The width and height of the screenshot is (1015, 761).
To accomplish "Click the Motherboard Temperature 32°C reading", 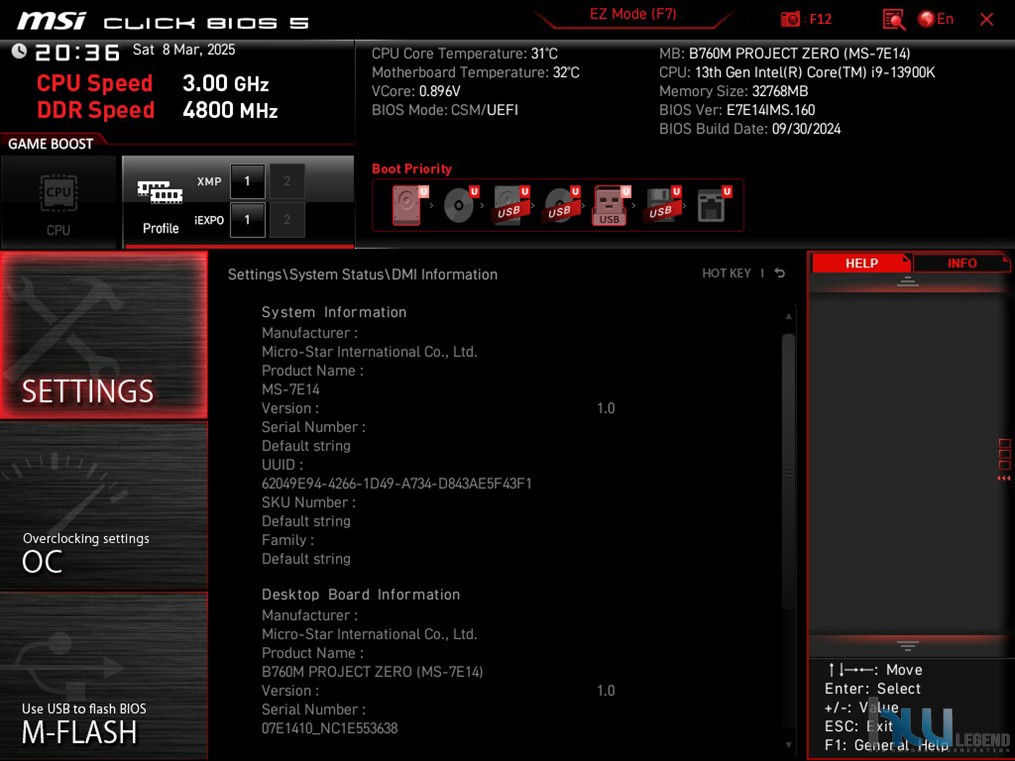I will coord(475,72).
